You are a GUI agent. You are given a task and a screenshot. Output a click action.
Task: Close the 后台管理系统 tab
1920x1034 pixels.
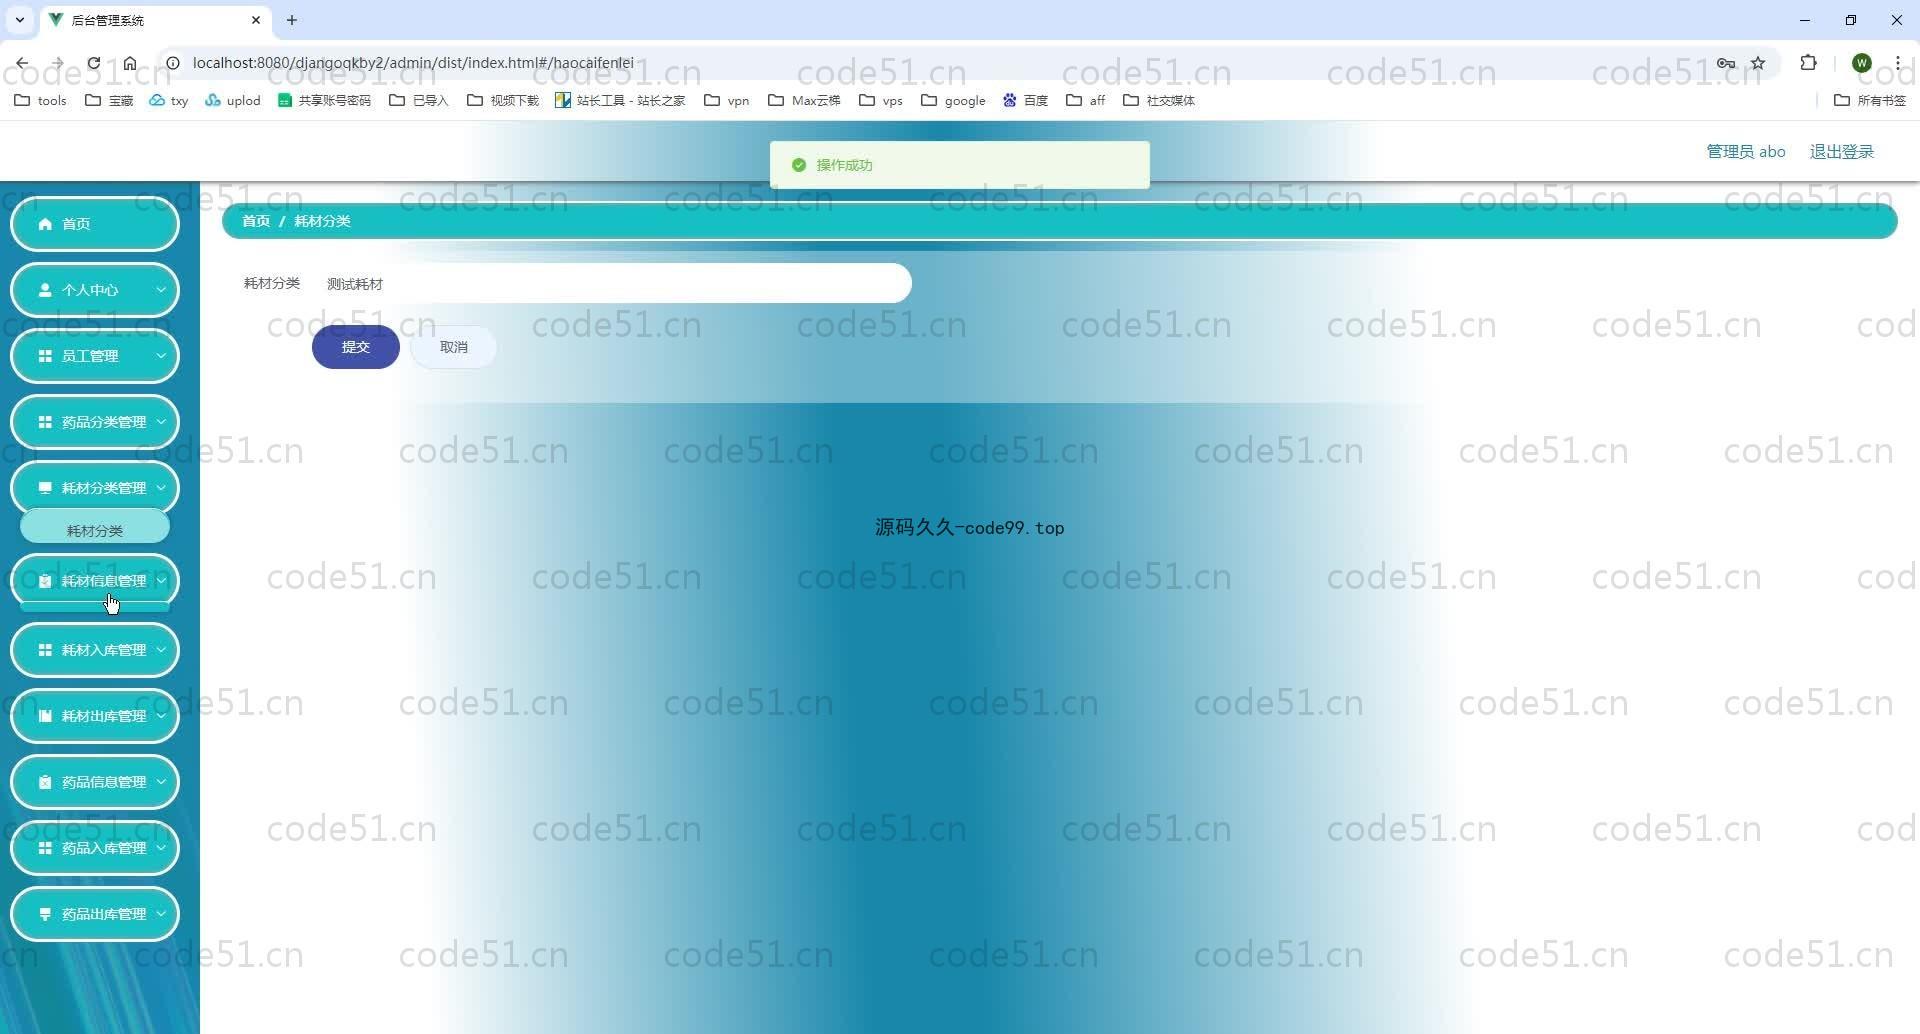pyautogui.click(x=256, y=20)
